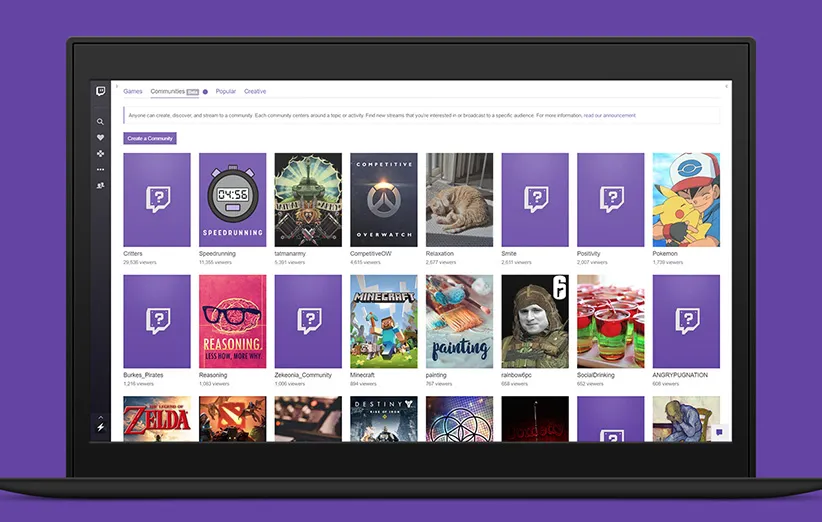Click the Twitch logo in the sidebar

tap(100, 92)
